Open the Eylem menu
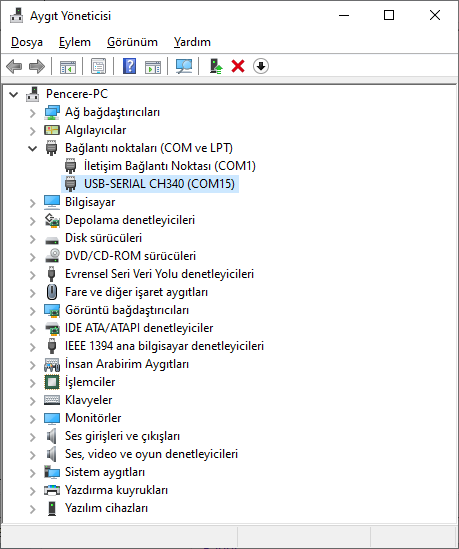459x549 pixels. tap(75, 42)
